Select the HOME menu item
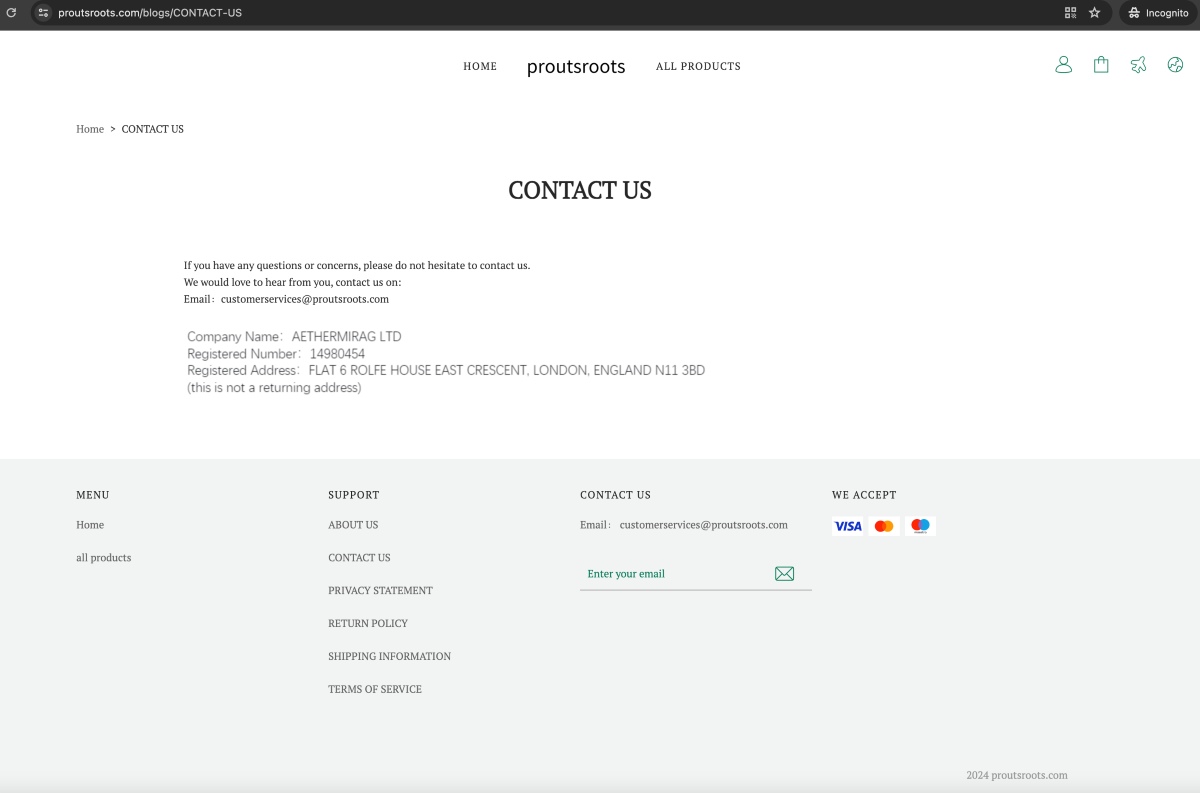Screen dimensions: 1200x793 480,66
